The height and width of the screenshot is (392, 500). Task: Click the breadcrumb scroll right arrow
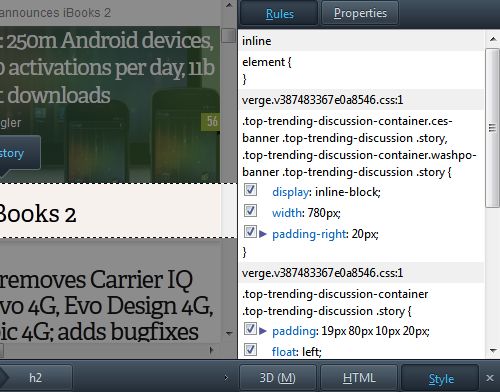coord(226,378)
